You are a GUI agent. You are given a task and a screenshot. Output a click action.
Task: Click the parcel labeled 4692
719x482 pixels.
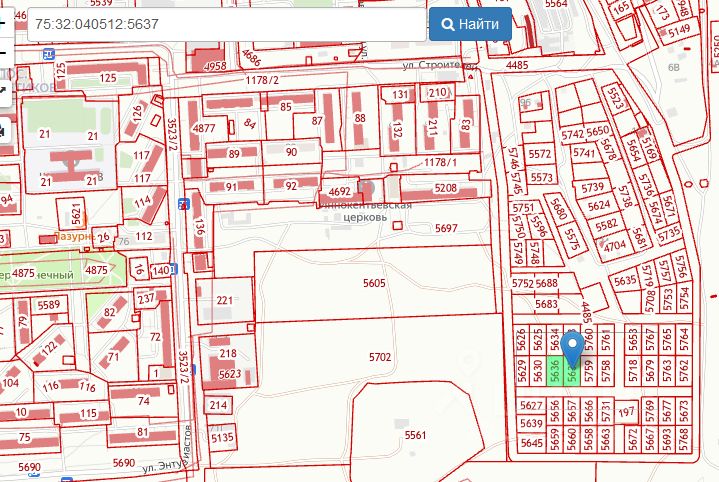pyautogui.click(x=339, y=191)
